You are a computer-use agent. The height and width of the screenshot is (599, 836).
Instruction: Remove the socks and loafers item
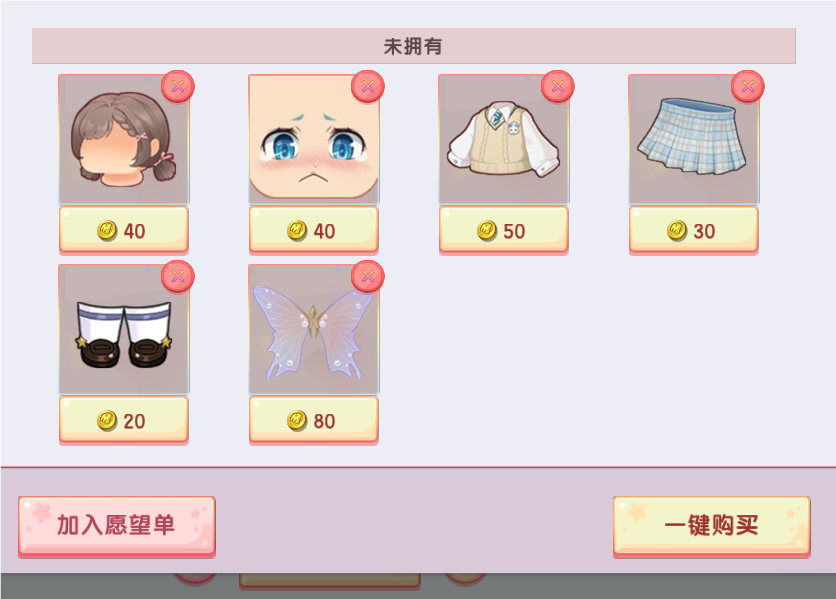click(178, 276)
